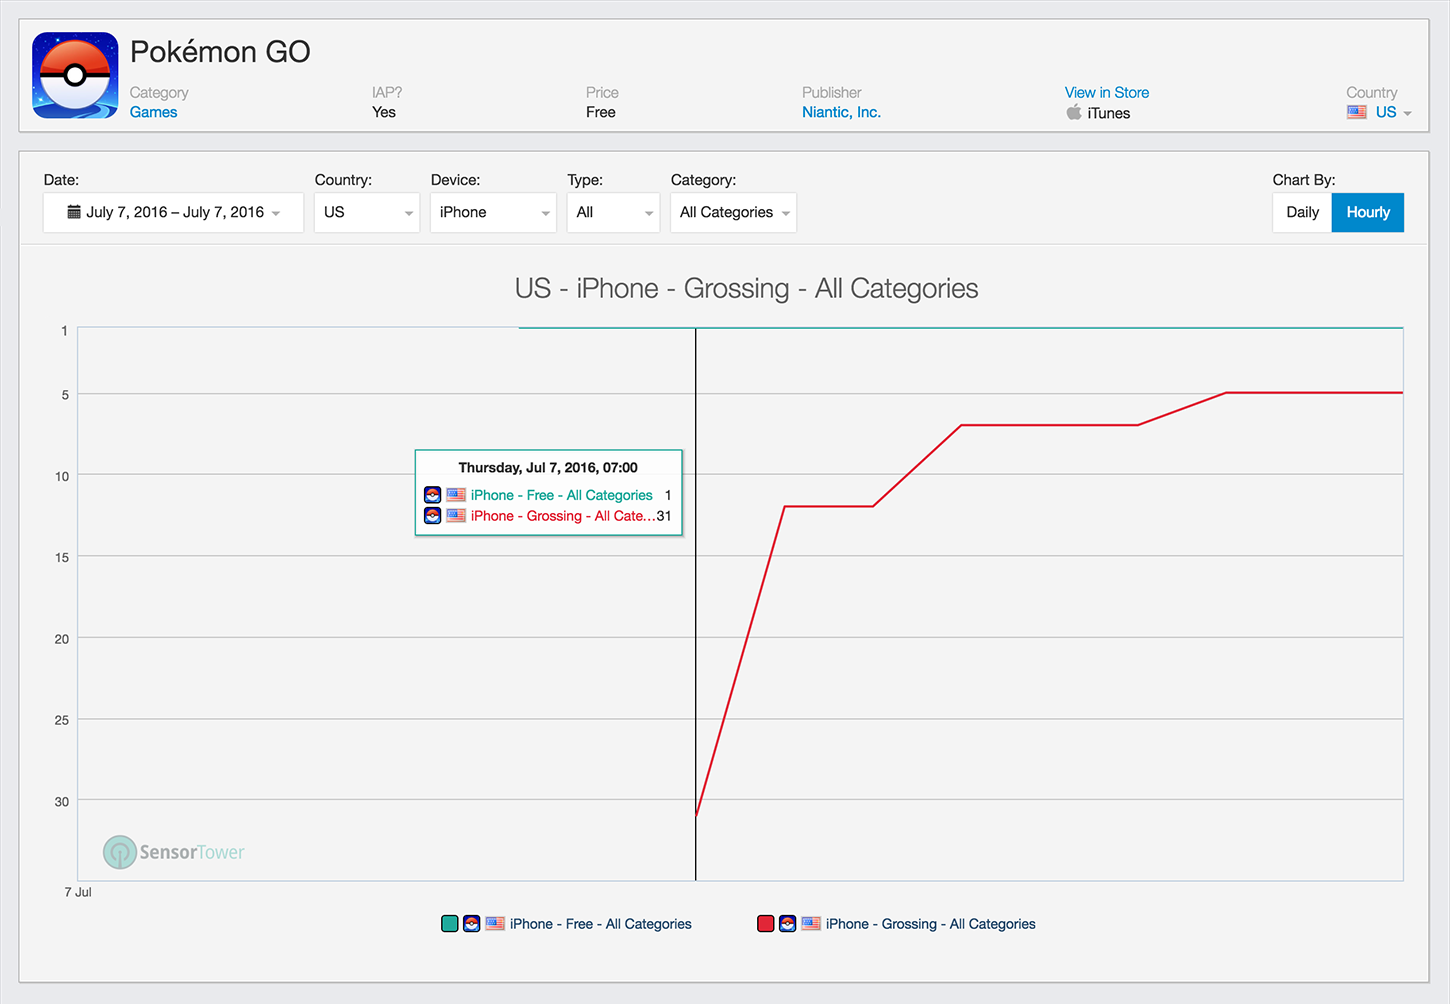Toggle iPhone - Free legend label

[x=601, y=924]
